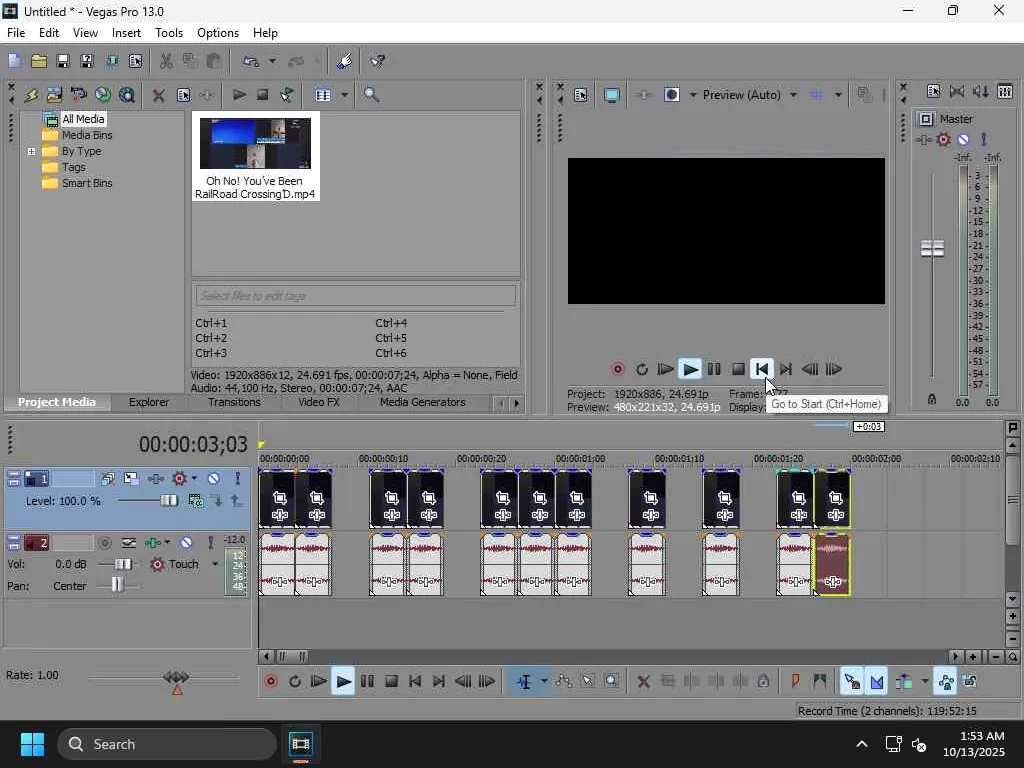Save the project using the floppy icon
Screen dimensions: 1024x768
63,61
